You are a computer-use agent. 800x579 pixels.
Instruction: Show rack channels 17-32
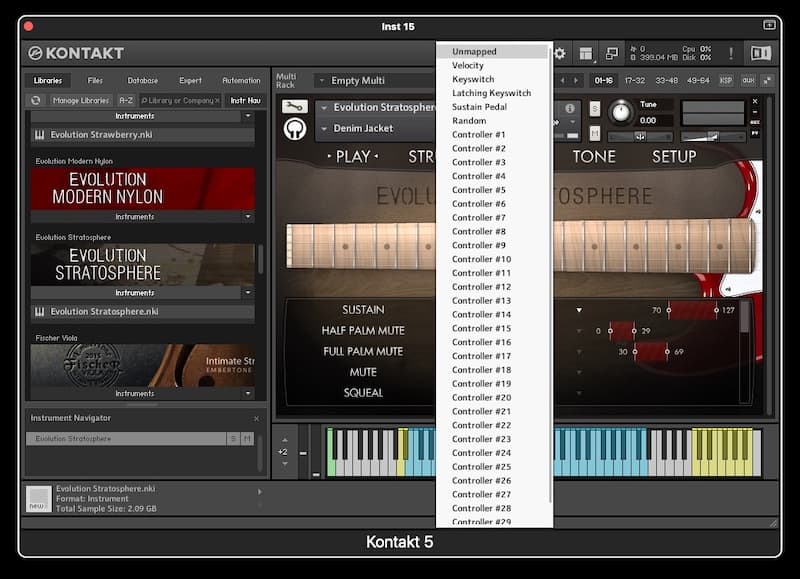pyautogui.click(x=635, y=80)
